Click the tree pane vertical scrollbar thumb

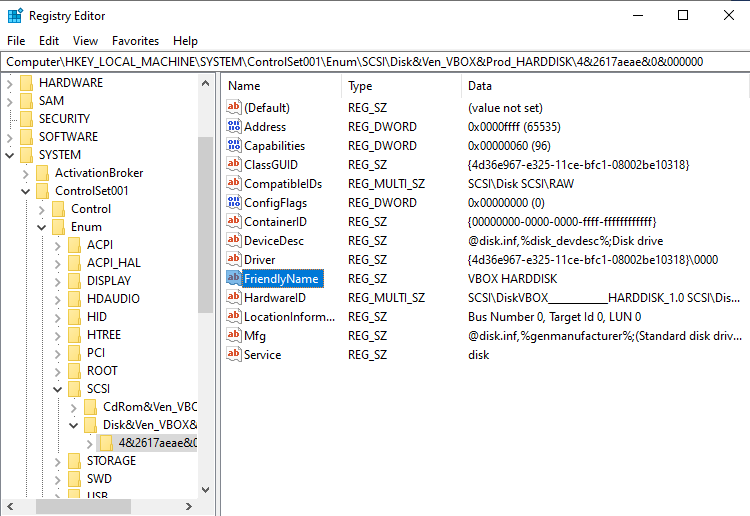(x=206, y=225)
